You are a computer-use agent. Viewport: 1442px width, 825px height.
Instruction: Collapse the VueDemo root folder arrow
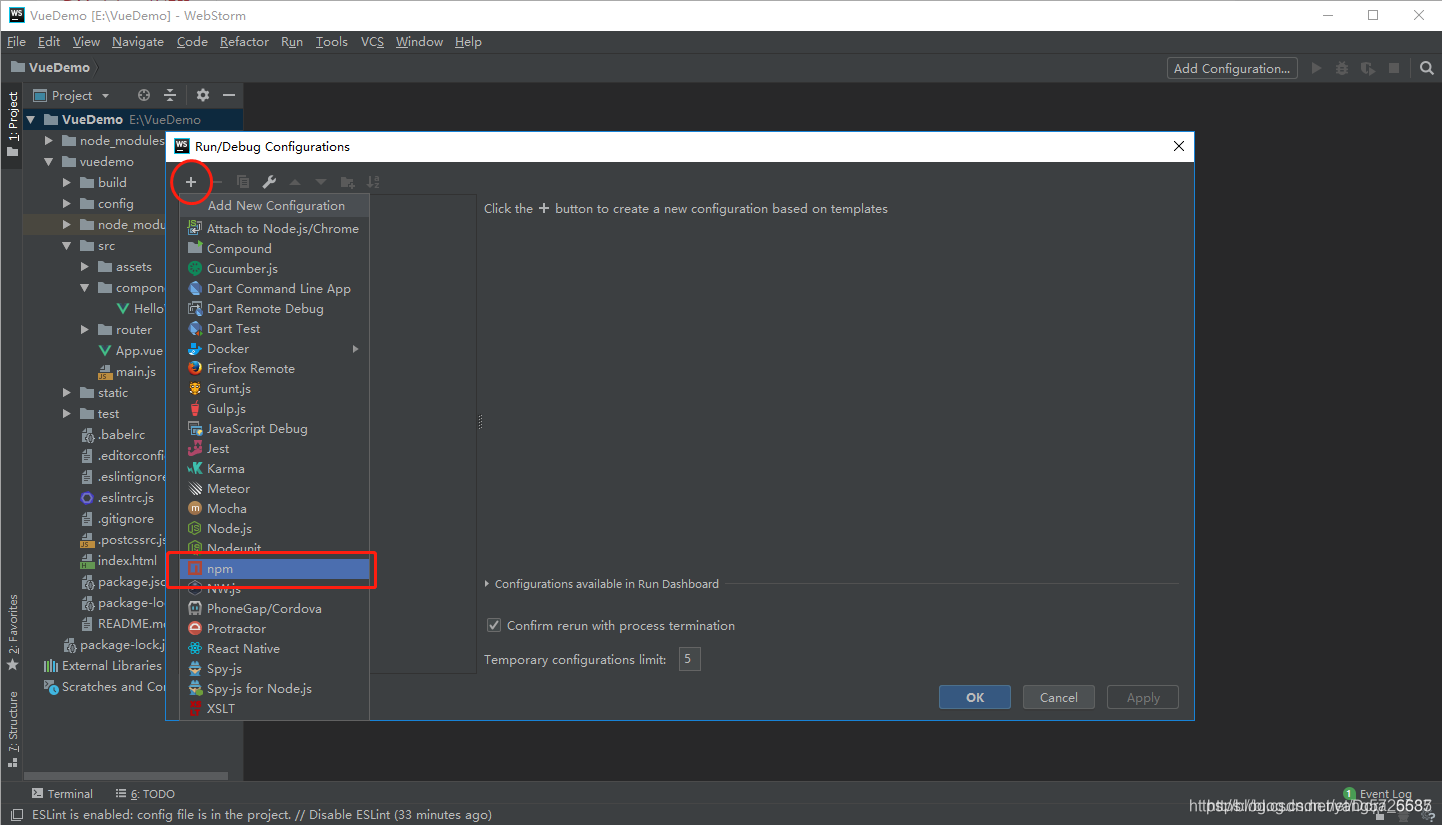click(x=30, y=119)
